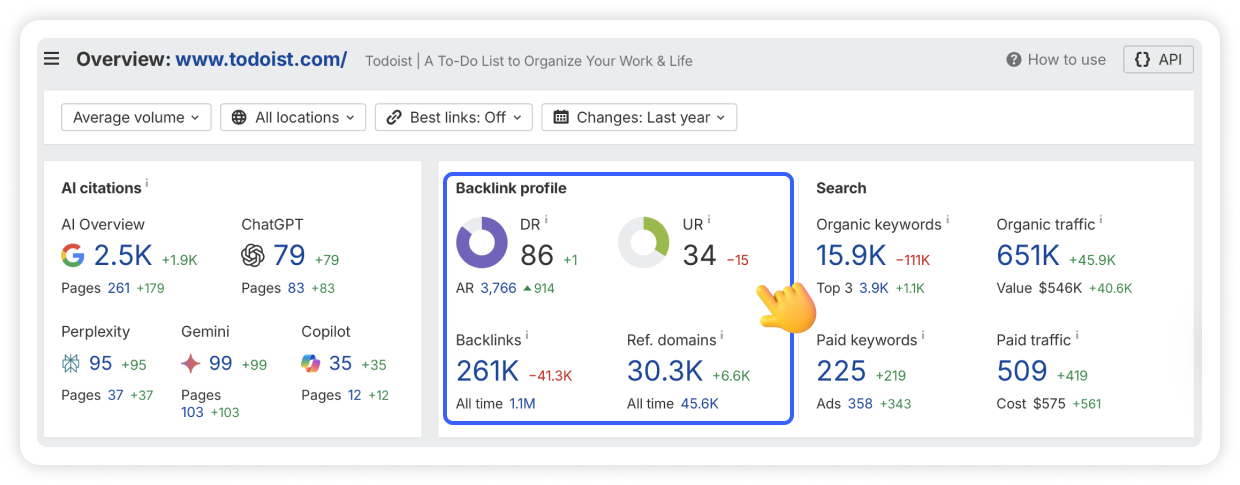Click the Gemini sparkle icon
Image resolution: width=1240 pixels, height=485 pixels.
pyautogui.click(x=191, y=363)
